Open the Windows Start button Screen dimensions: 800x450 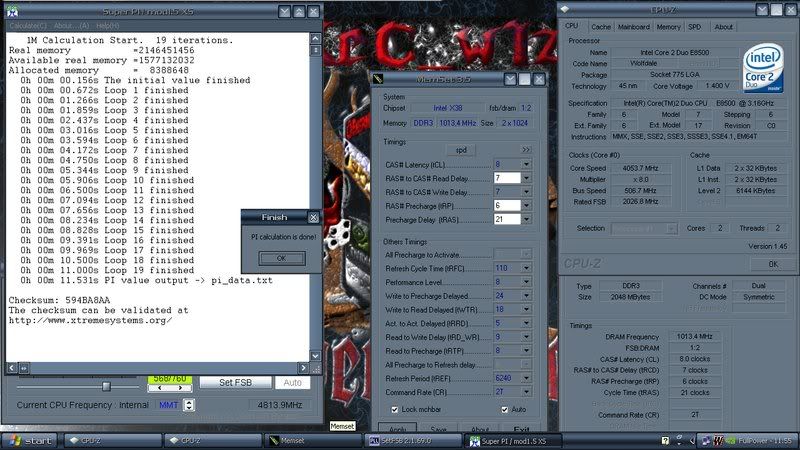(31, 440)
